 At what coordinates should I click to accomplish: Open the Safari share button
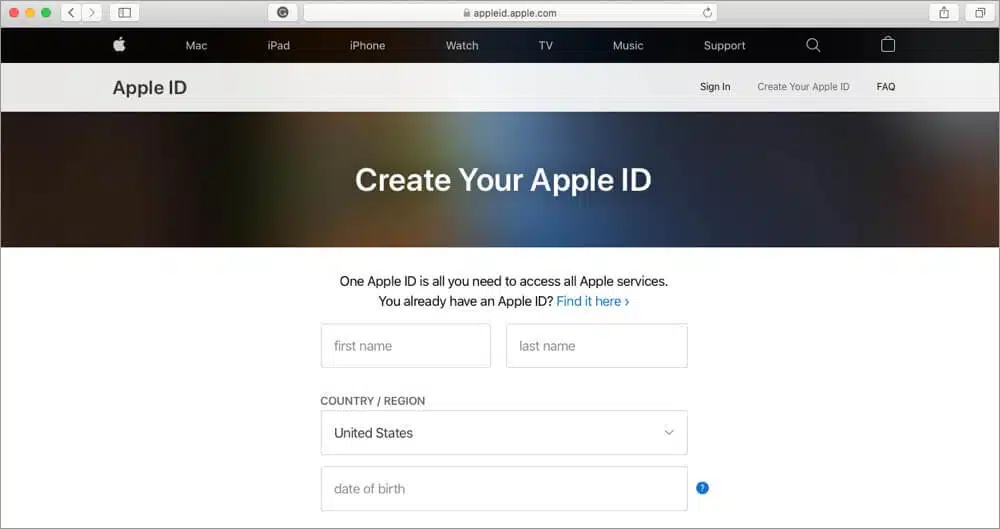(944, 12)
